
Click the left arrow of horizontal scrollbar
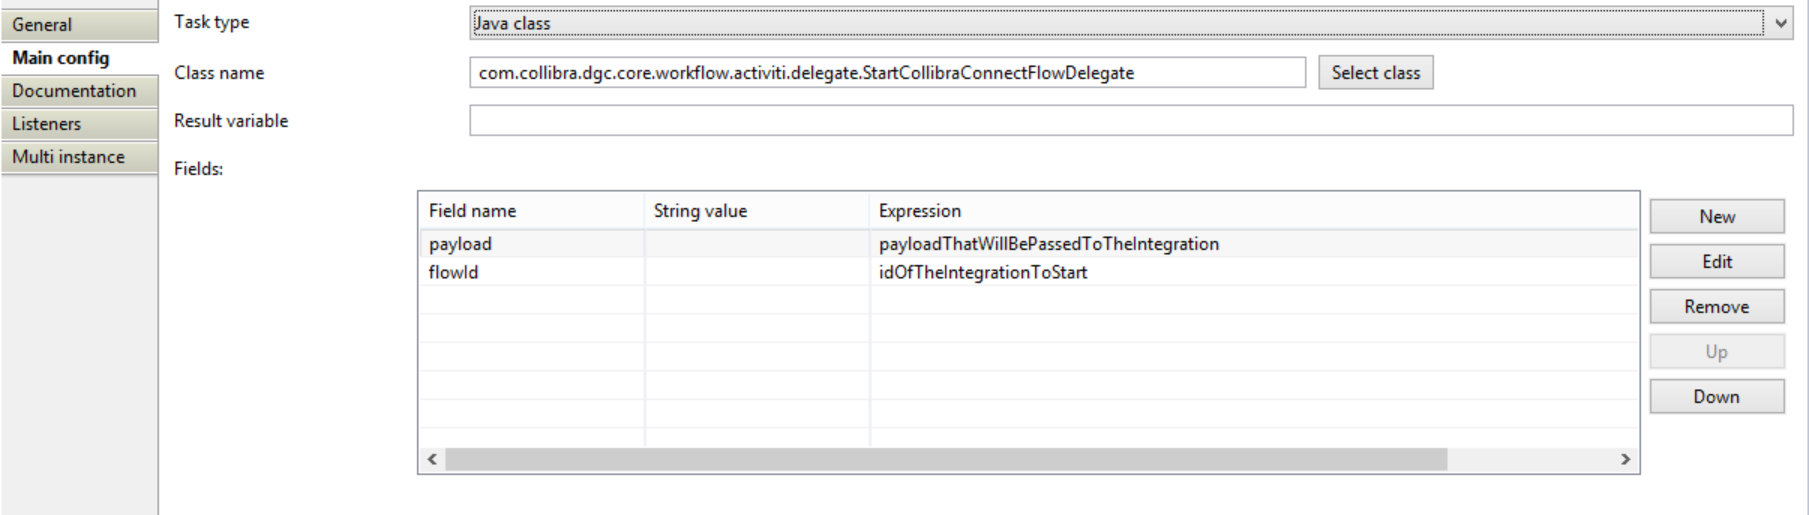pyautogui.click(x=432, y=459)
